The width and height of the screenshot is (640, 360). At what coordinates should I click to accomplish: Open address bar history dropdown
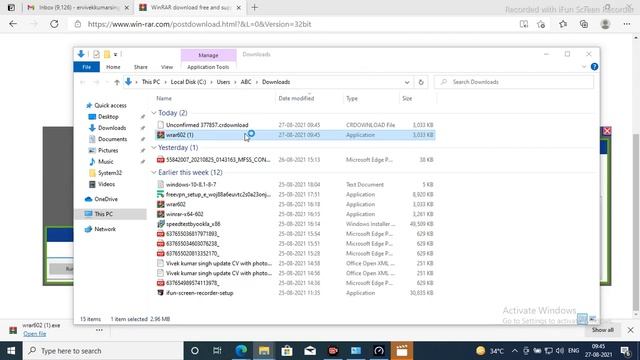click(407, 82)
